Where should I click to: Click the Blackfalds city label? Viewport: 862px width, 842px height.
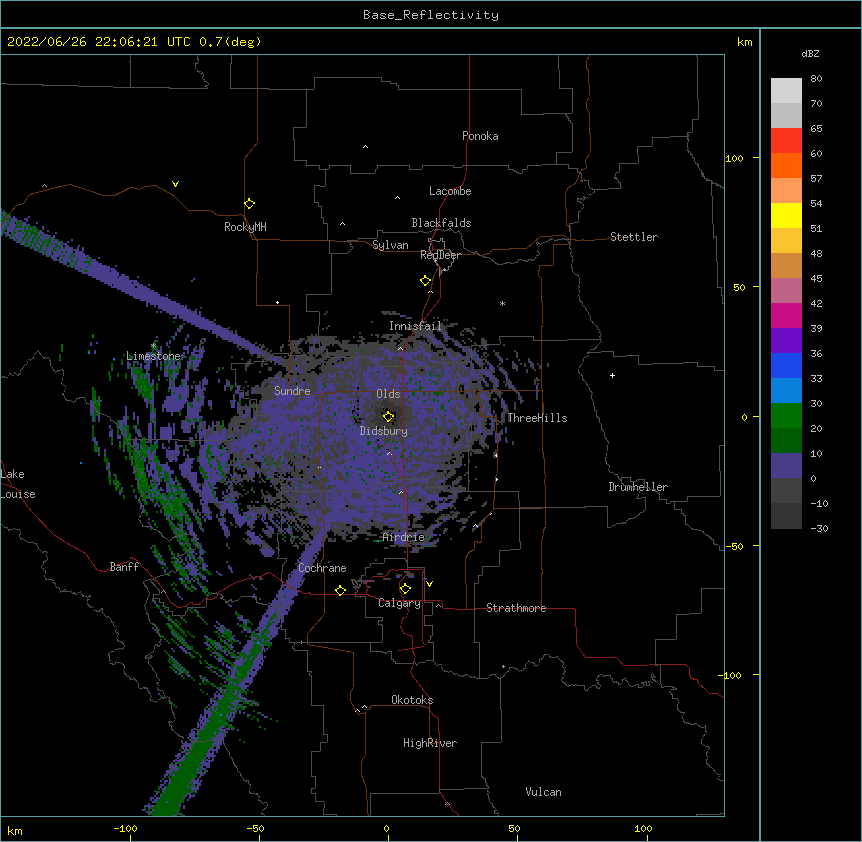[441, 223]
